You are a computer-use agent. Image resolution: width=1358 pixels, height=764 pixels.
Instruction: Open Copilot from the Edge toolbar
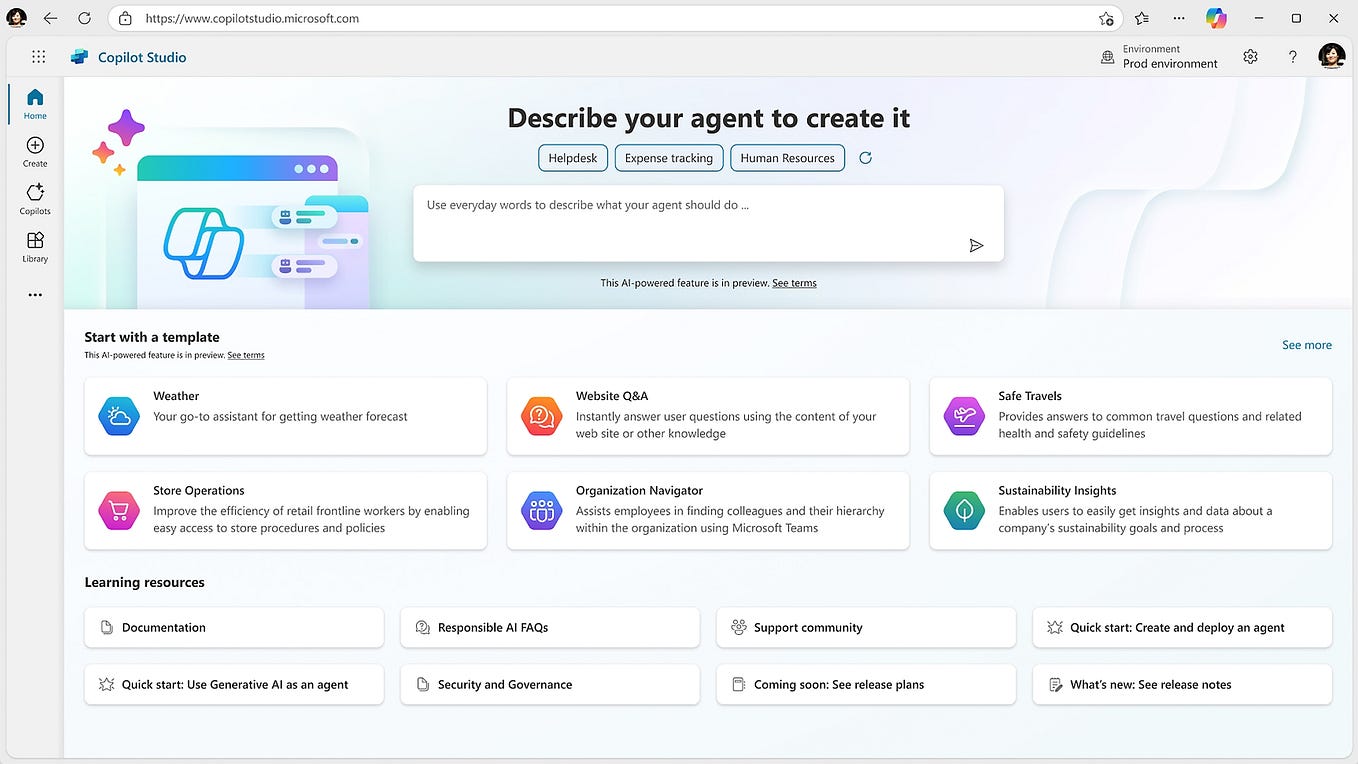coord(1215,17)
